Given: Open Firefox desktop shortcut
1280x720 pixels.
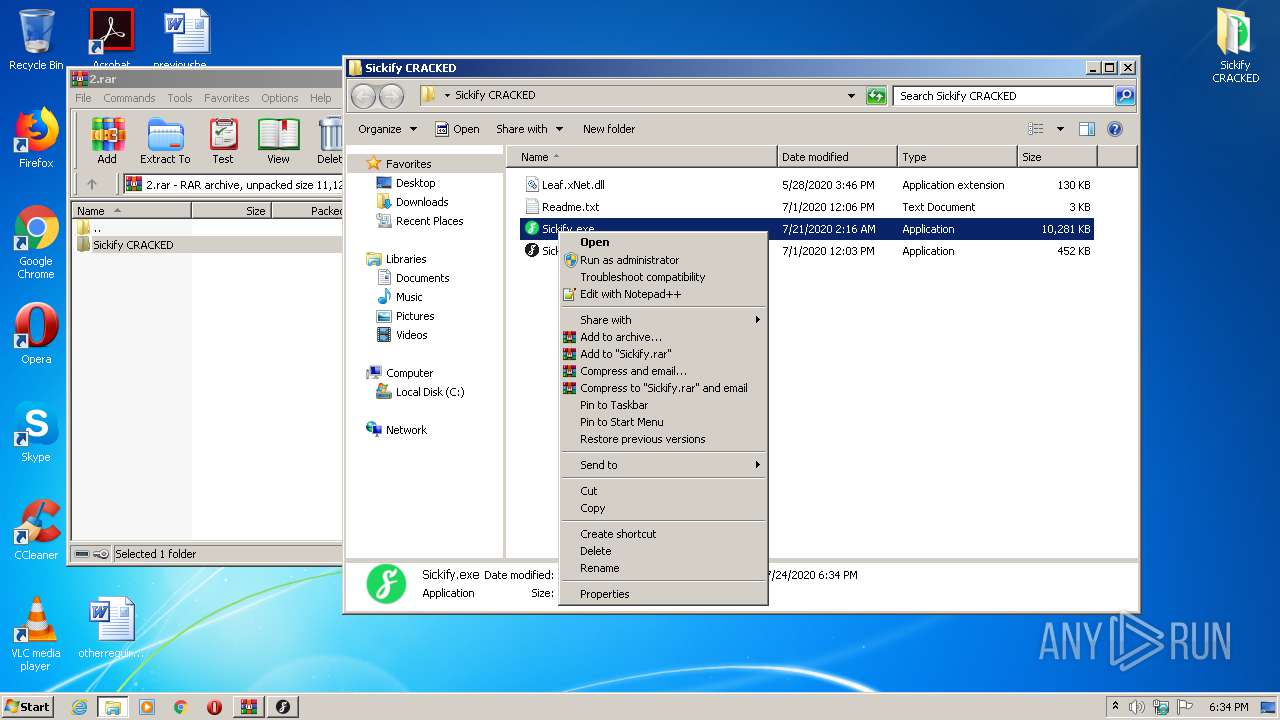Looking at the screenshot, I should tap(36, 138).
